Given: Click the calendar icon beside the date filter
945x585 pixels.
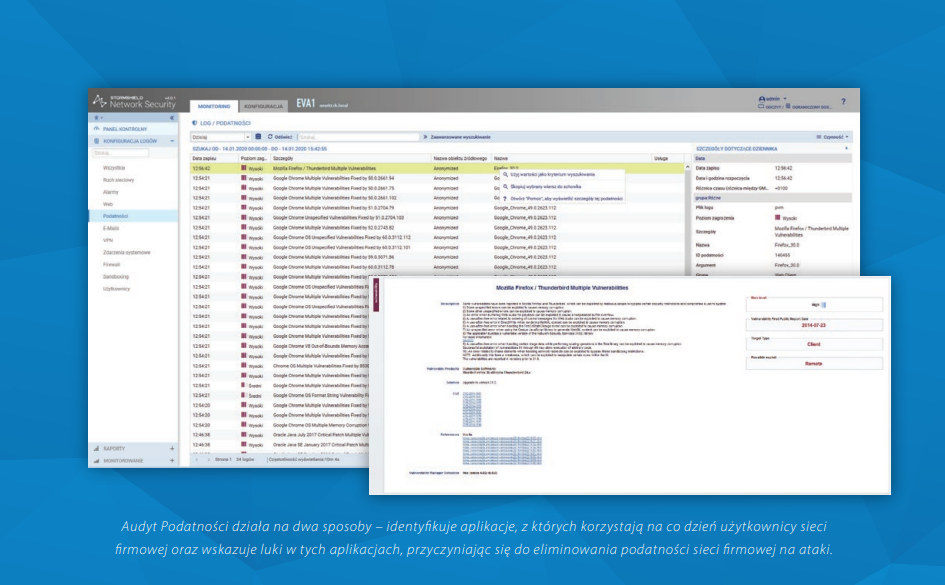Looking at the screenshot, I should [x=257, y=136].
